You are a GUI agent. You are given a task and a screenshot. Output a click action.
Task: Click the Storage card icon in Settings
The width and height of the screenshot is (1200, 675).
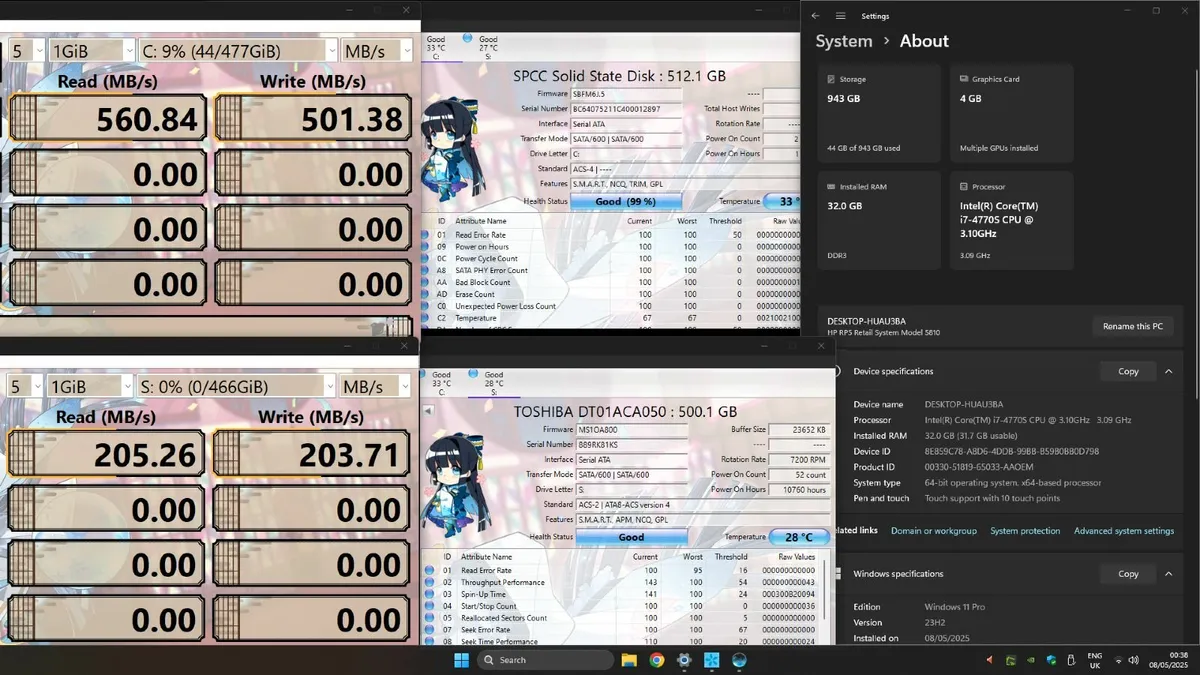[x=831, y=79]
